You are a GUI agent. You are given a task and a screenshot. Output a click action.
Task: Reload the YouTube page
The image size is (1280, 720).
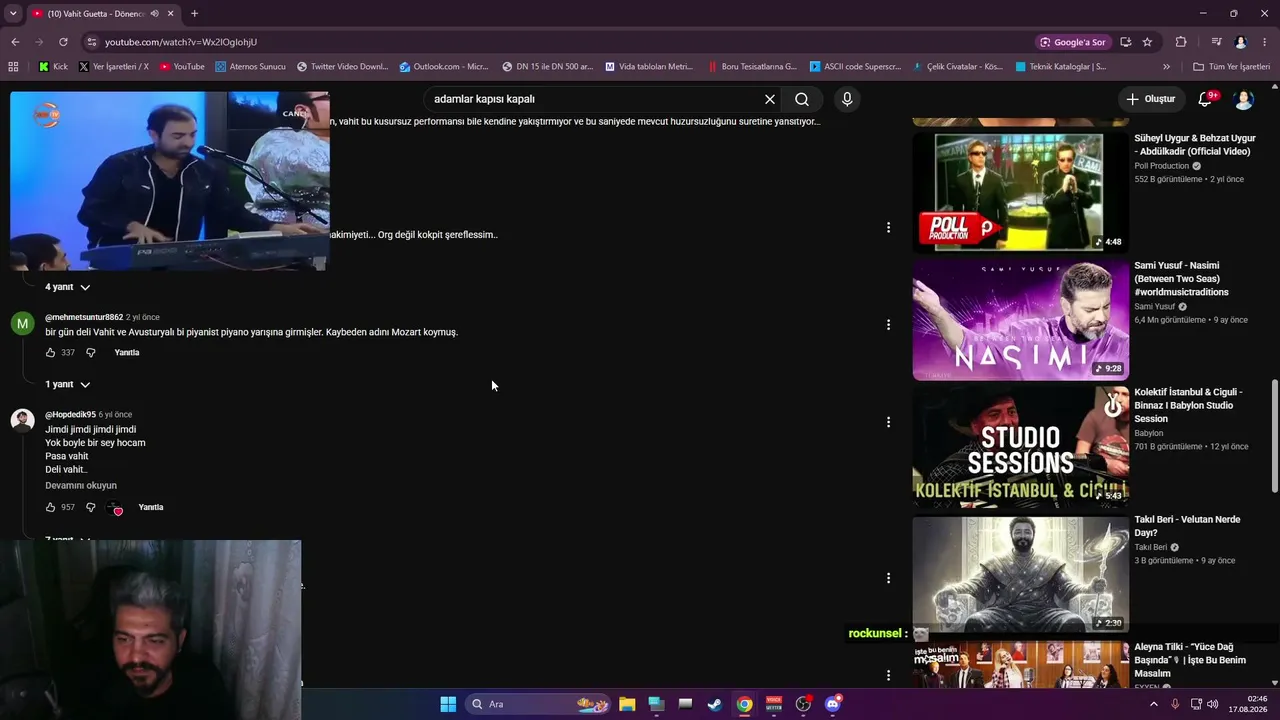[63, 42]
